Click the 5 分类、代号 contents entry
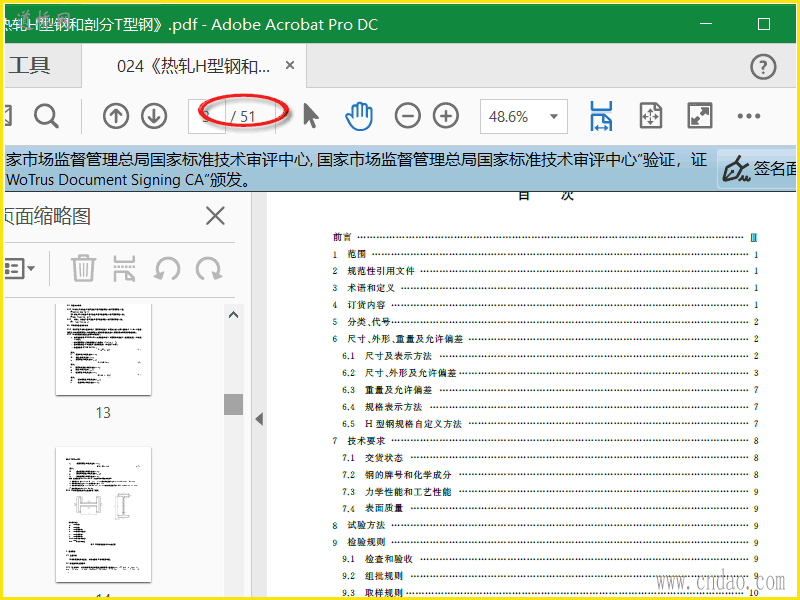Viewport: 800px width, 600px height. click(545, 322)
